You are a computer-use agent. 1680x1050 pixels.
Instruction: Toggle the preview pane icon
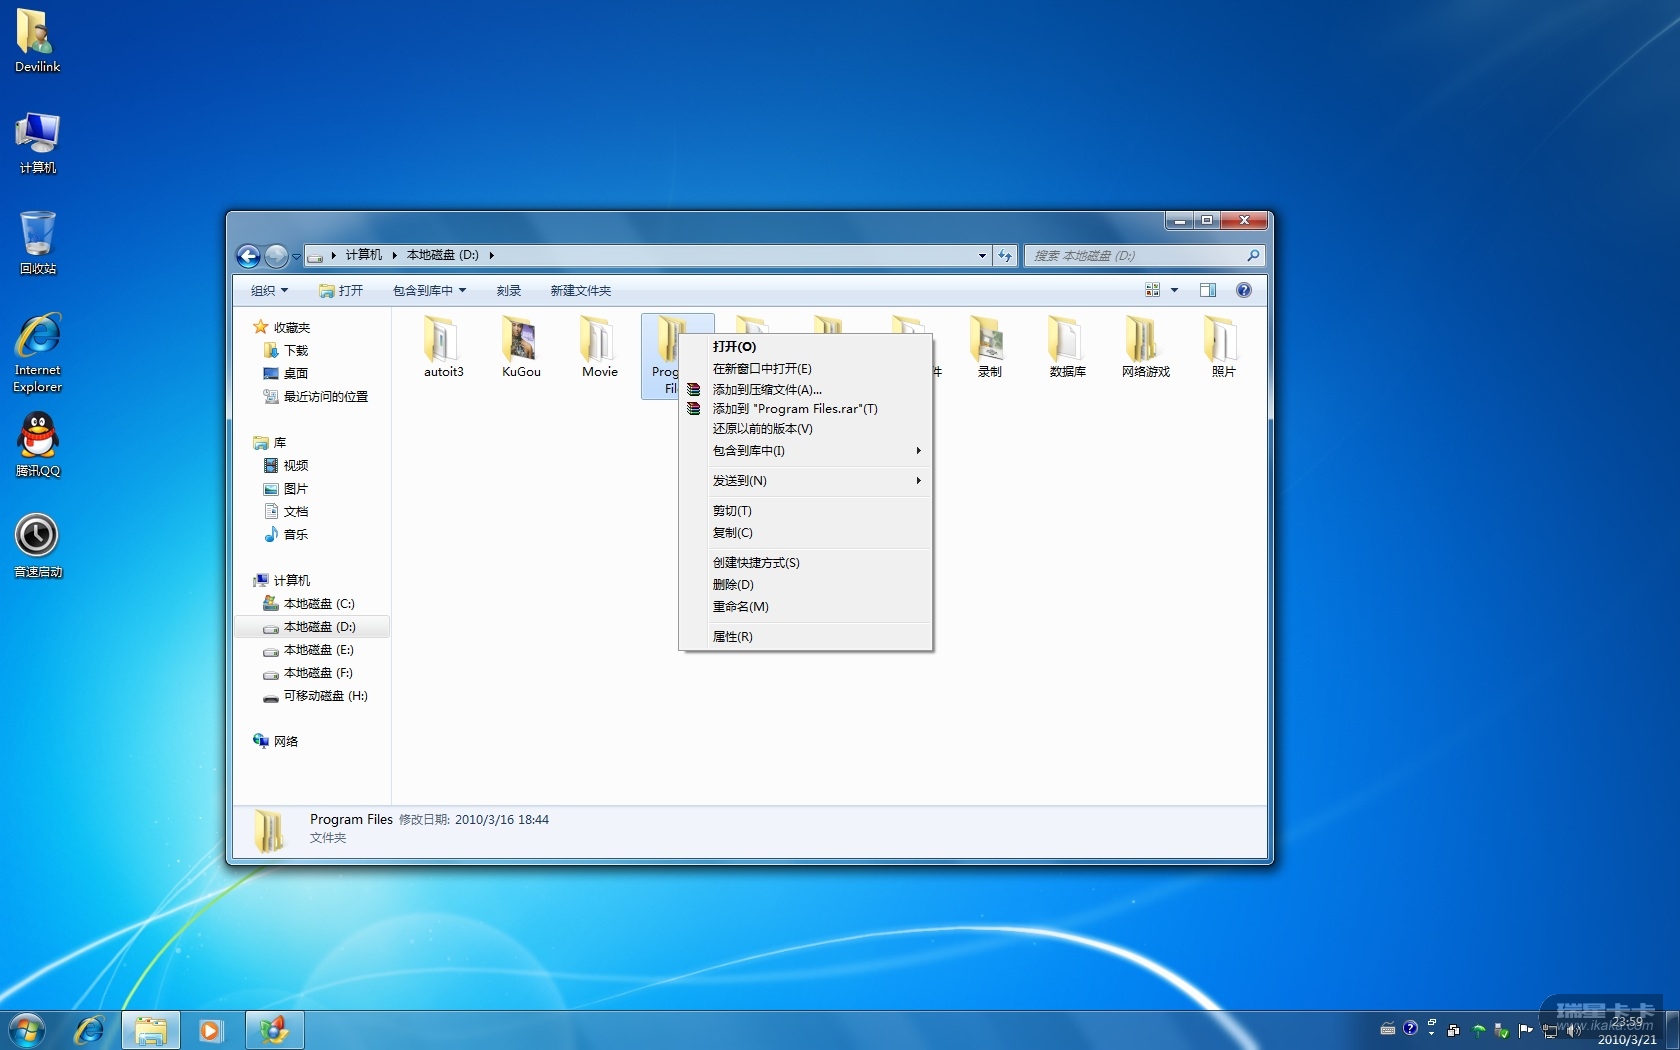coord(1207,290)
